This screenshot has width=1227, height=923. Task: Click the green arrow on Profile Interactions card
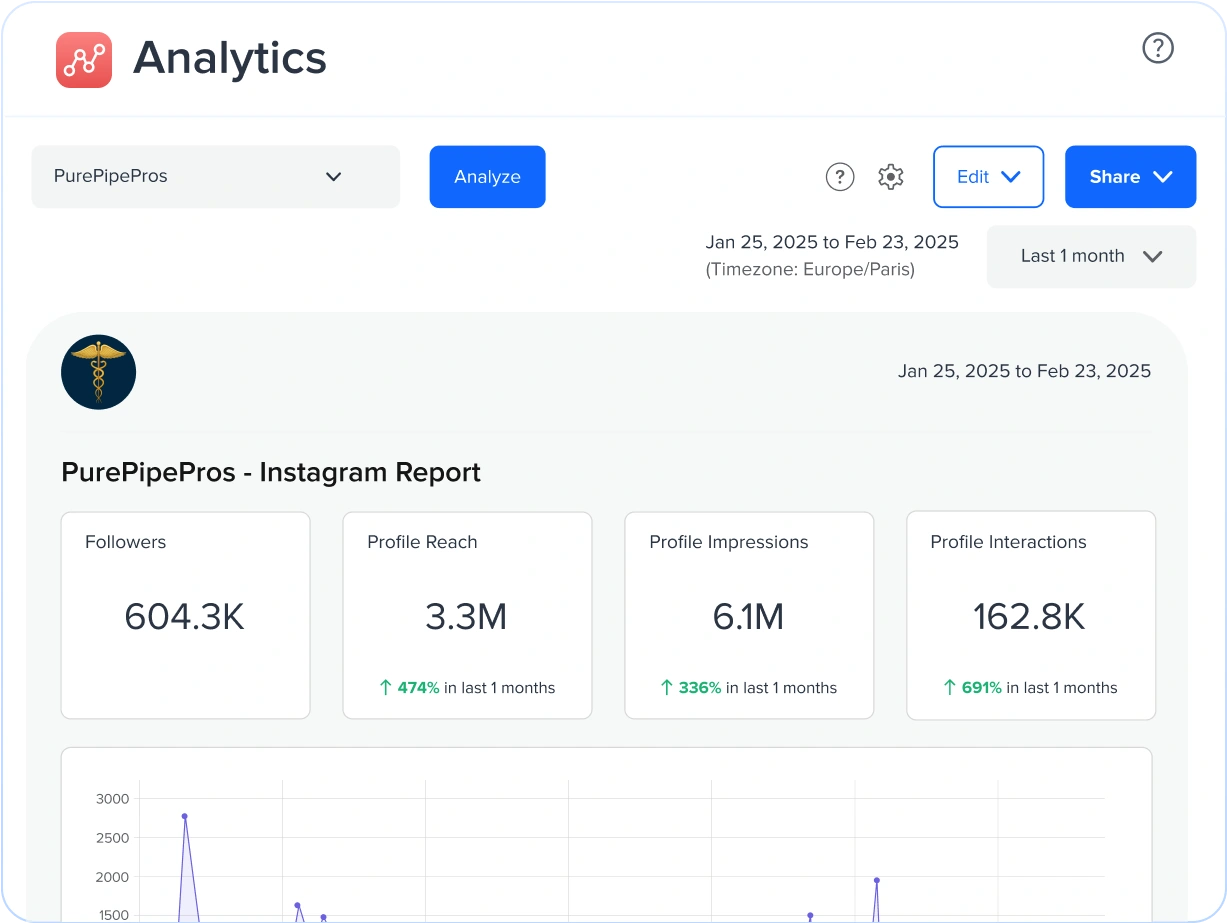(948, 687)
